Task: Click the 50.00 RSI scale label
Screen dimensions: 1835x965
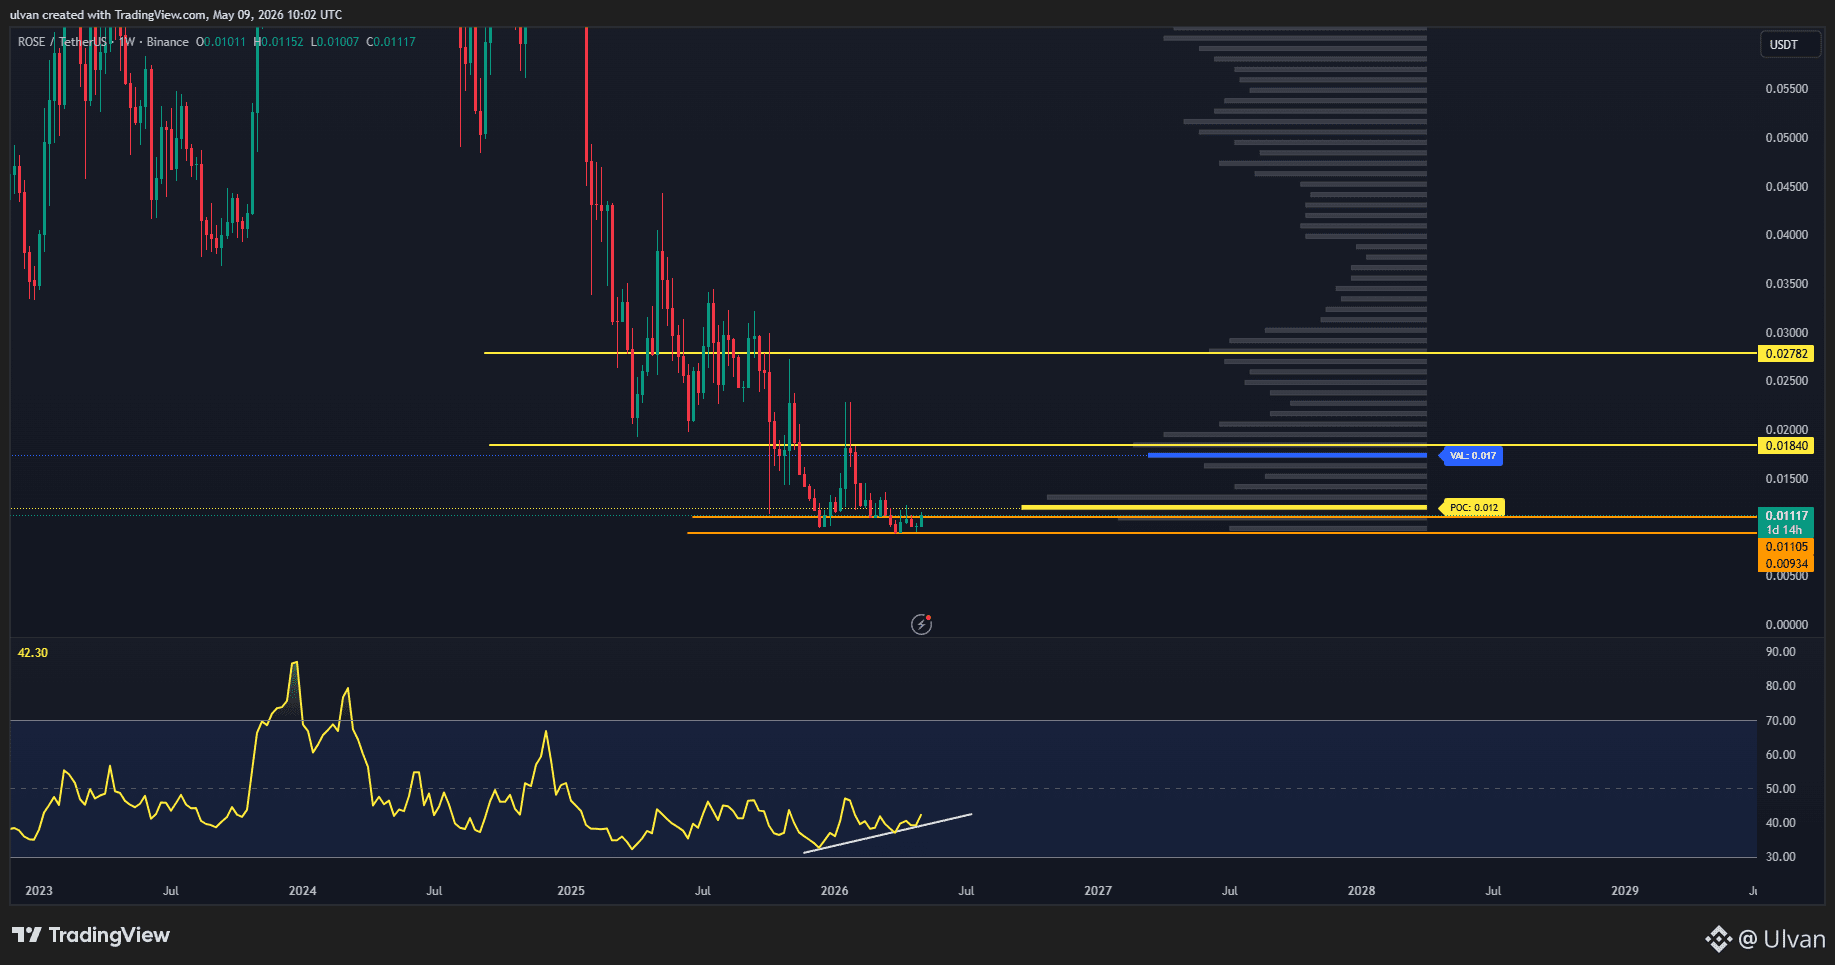Action: click(x=1781, y=789)
